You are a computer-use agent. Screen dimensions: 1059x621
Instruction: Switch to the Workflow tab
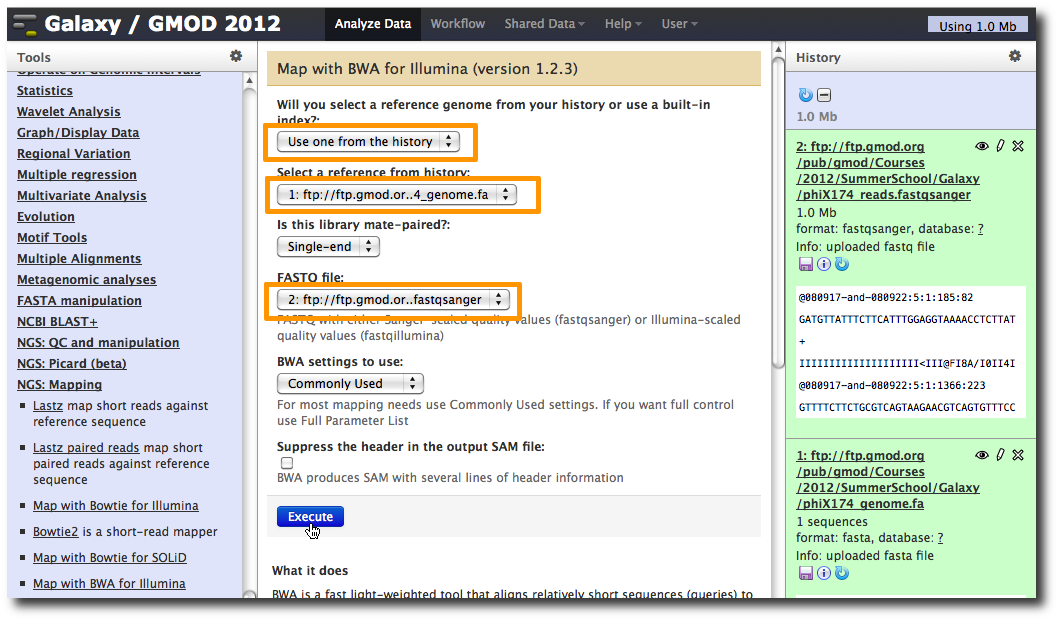pos(458,24)
